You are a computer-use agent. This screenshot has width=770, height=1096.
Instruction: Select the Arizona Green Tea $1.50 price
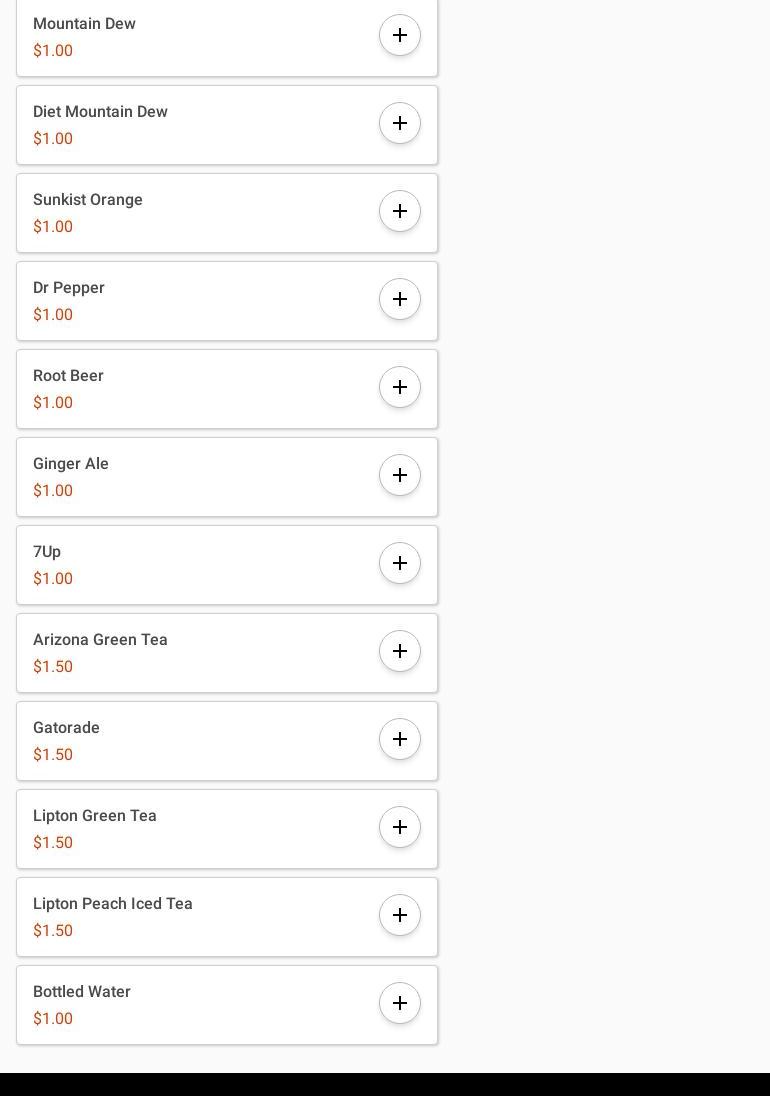[53, 666]
